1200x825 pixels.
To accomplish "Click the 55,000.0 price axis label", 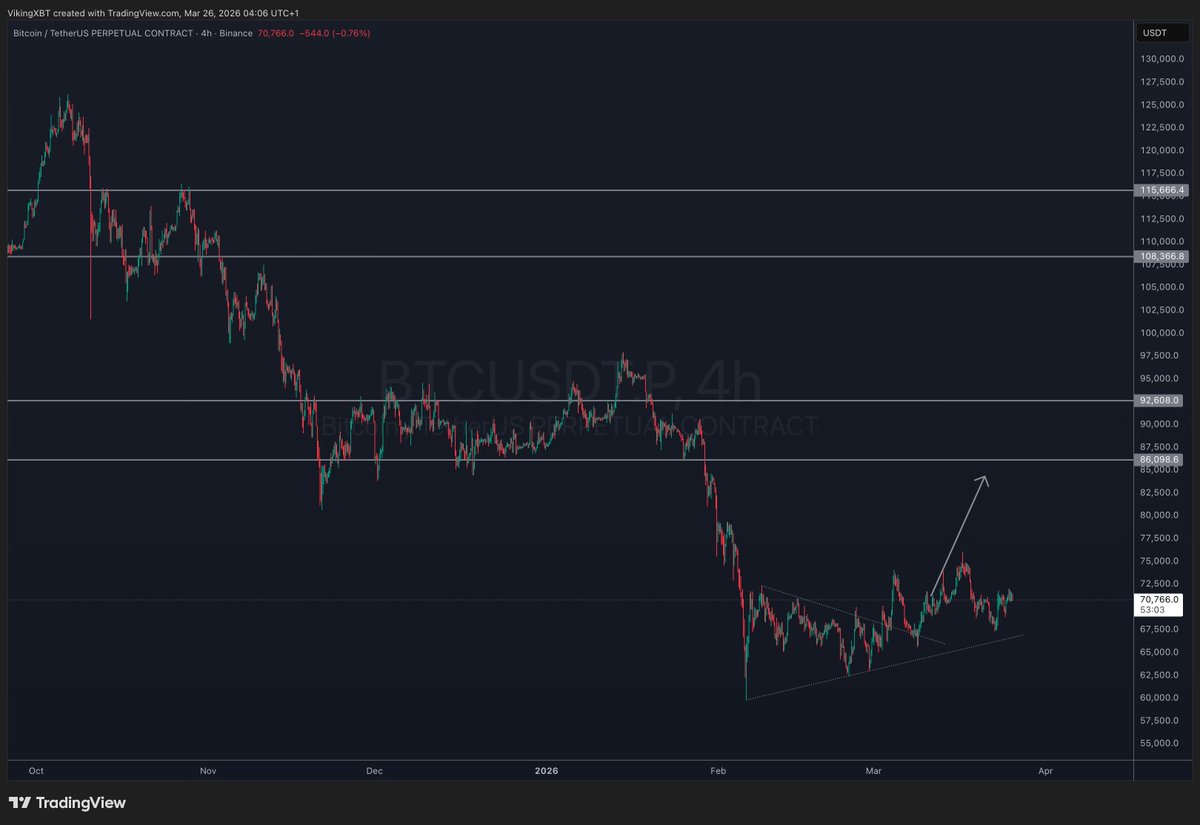I will click(x=1160, y=744).
